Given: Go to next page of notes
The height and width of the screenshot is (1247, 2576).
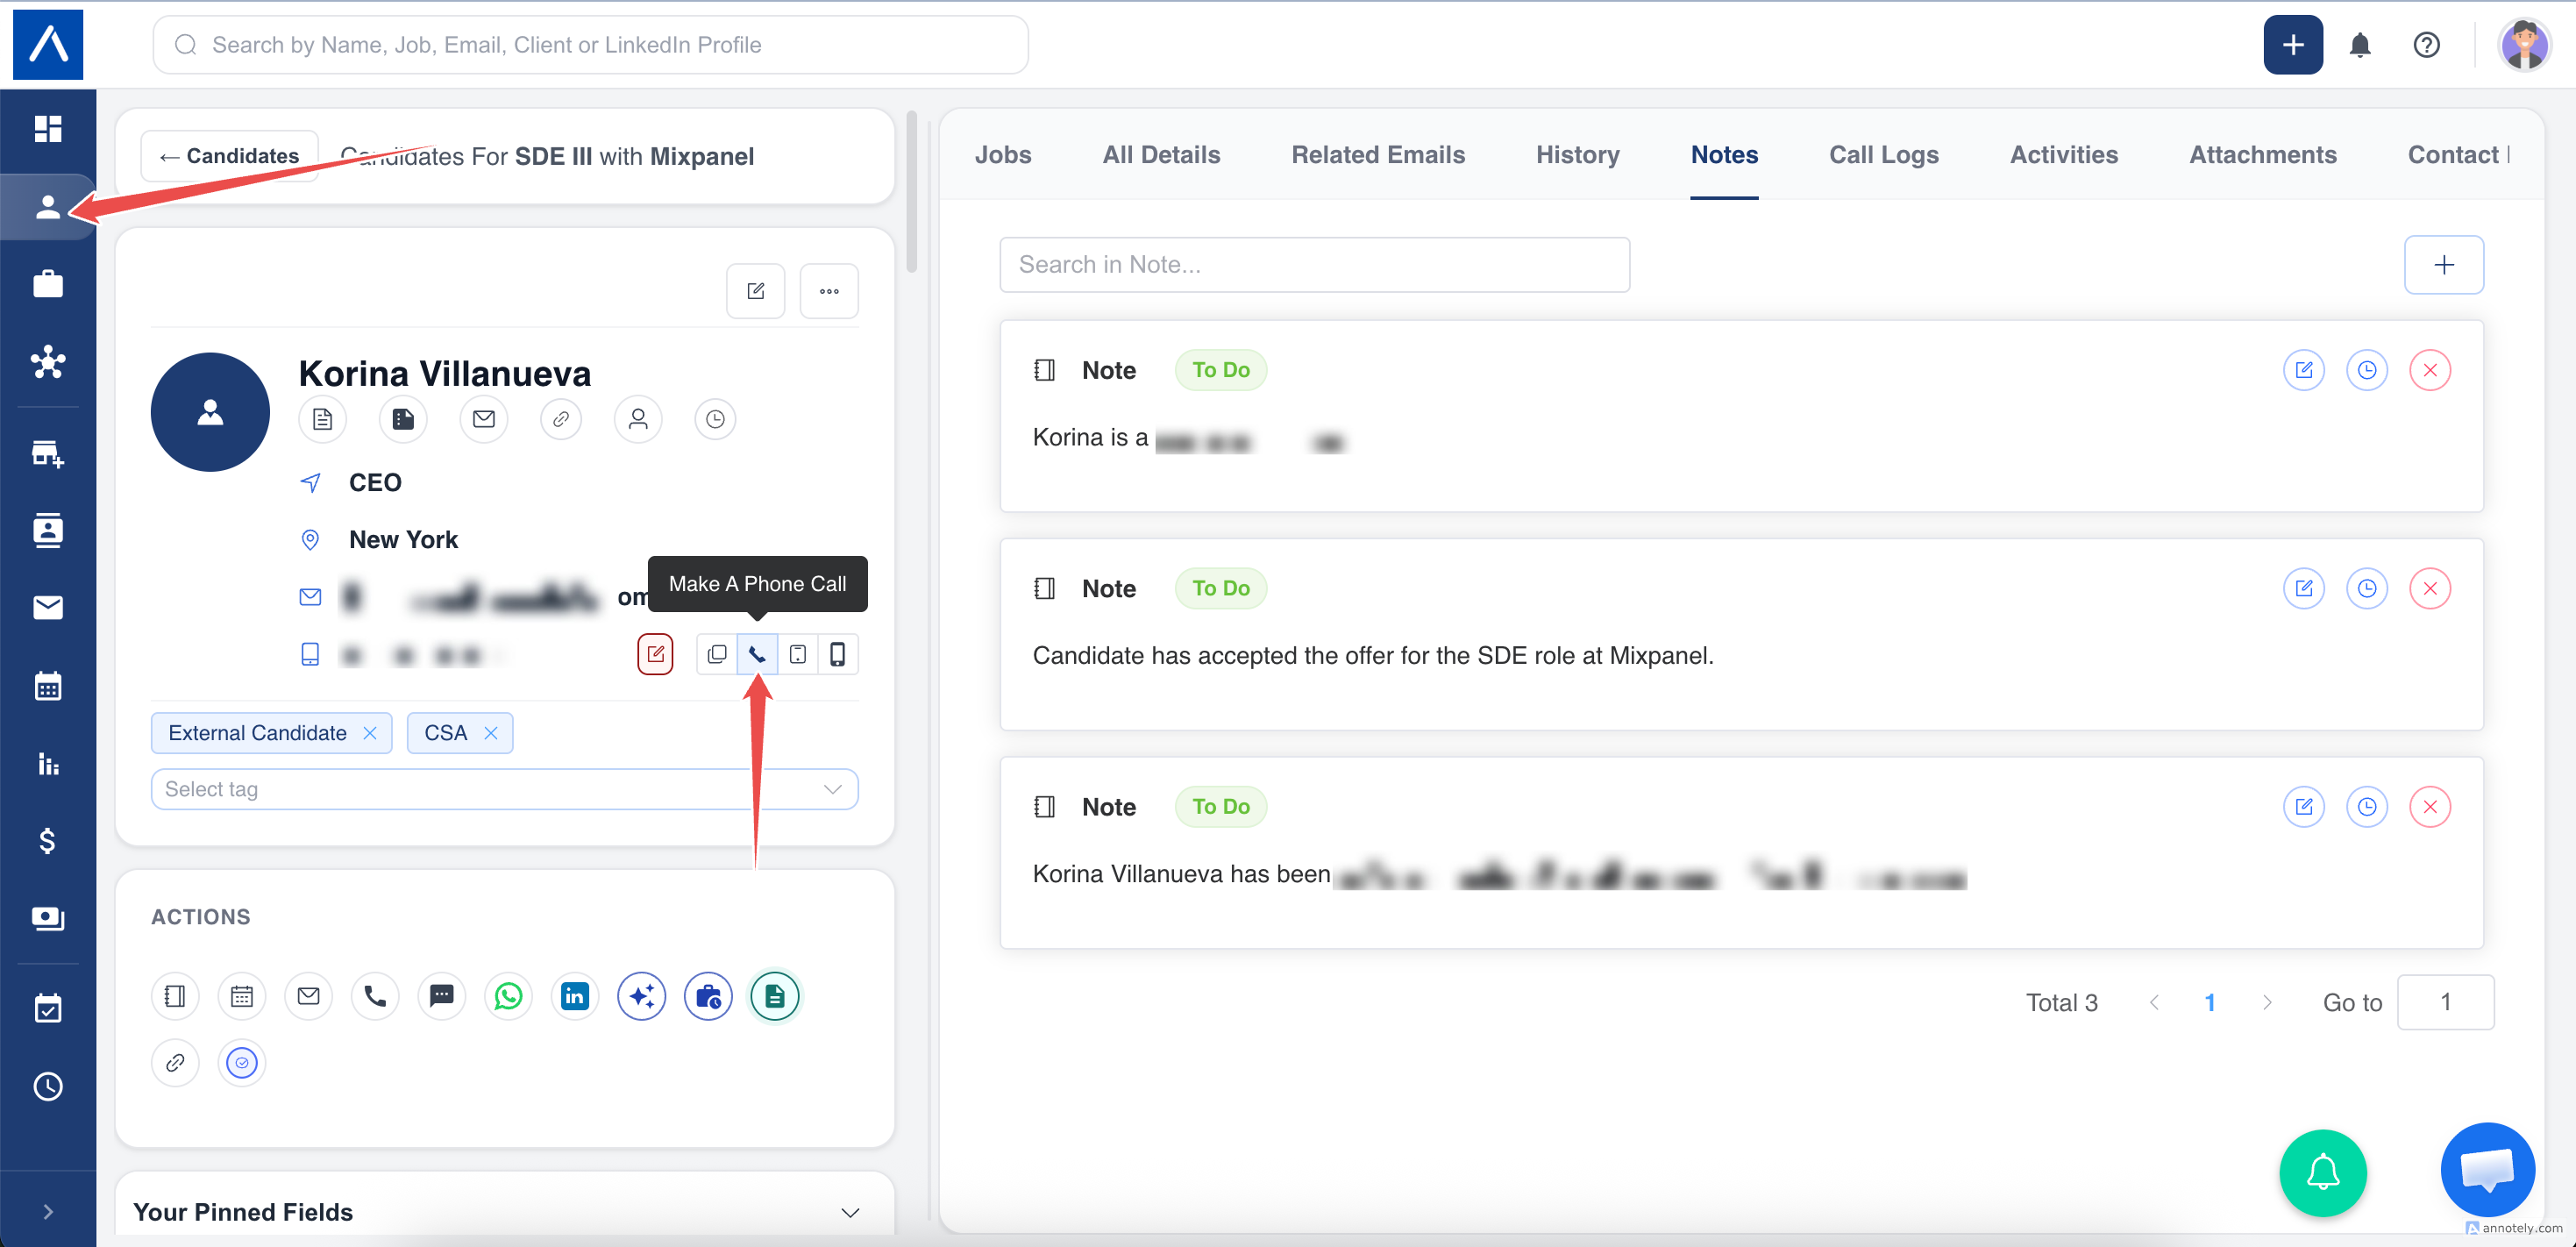Looking at the screenshot, I should tap(2267, 1002).
